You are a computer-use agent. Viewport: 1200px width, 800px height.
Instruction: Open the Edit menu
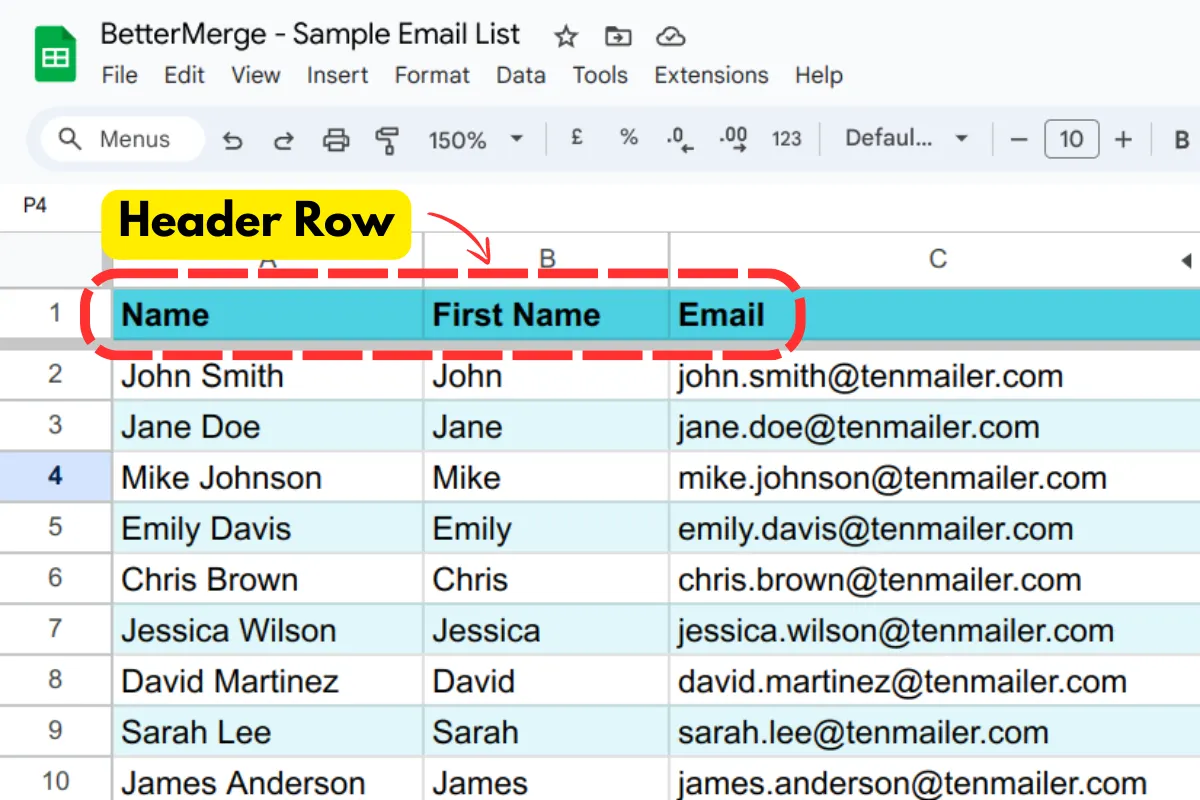(x=184, y=75)
